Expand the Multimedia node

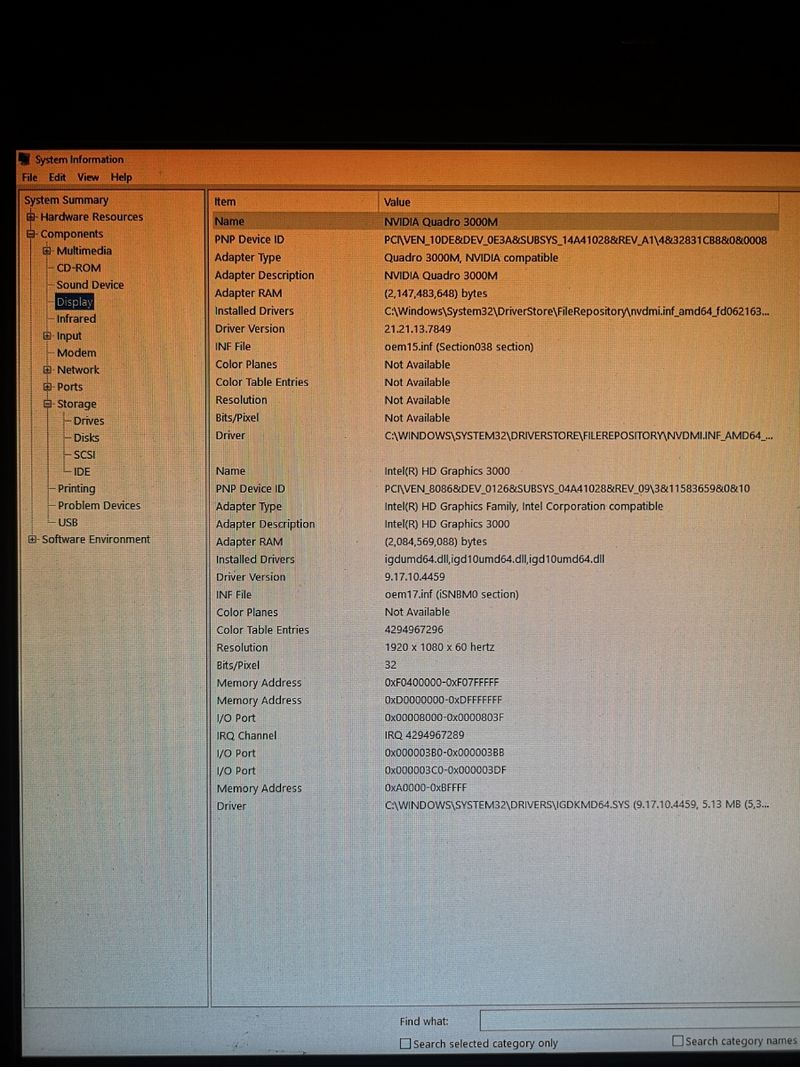tap(47, 251)
